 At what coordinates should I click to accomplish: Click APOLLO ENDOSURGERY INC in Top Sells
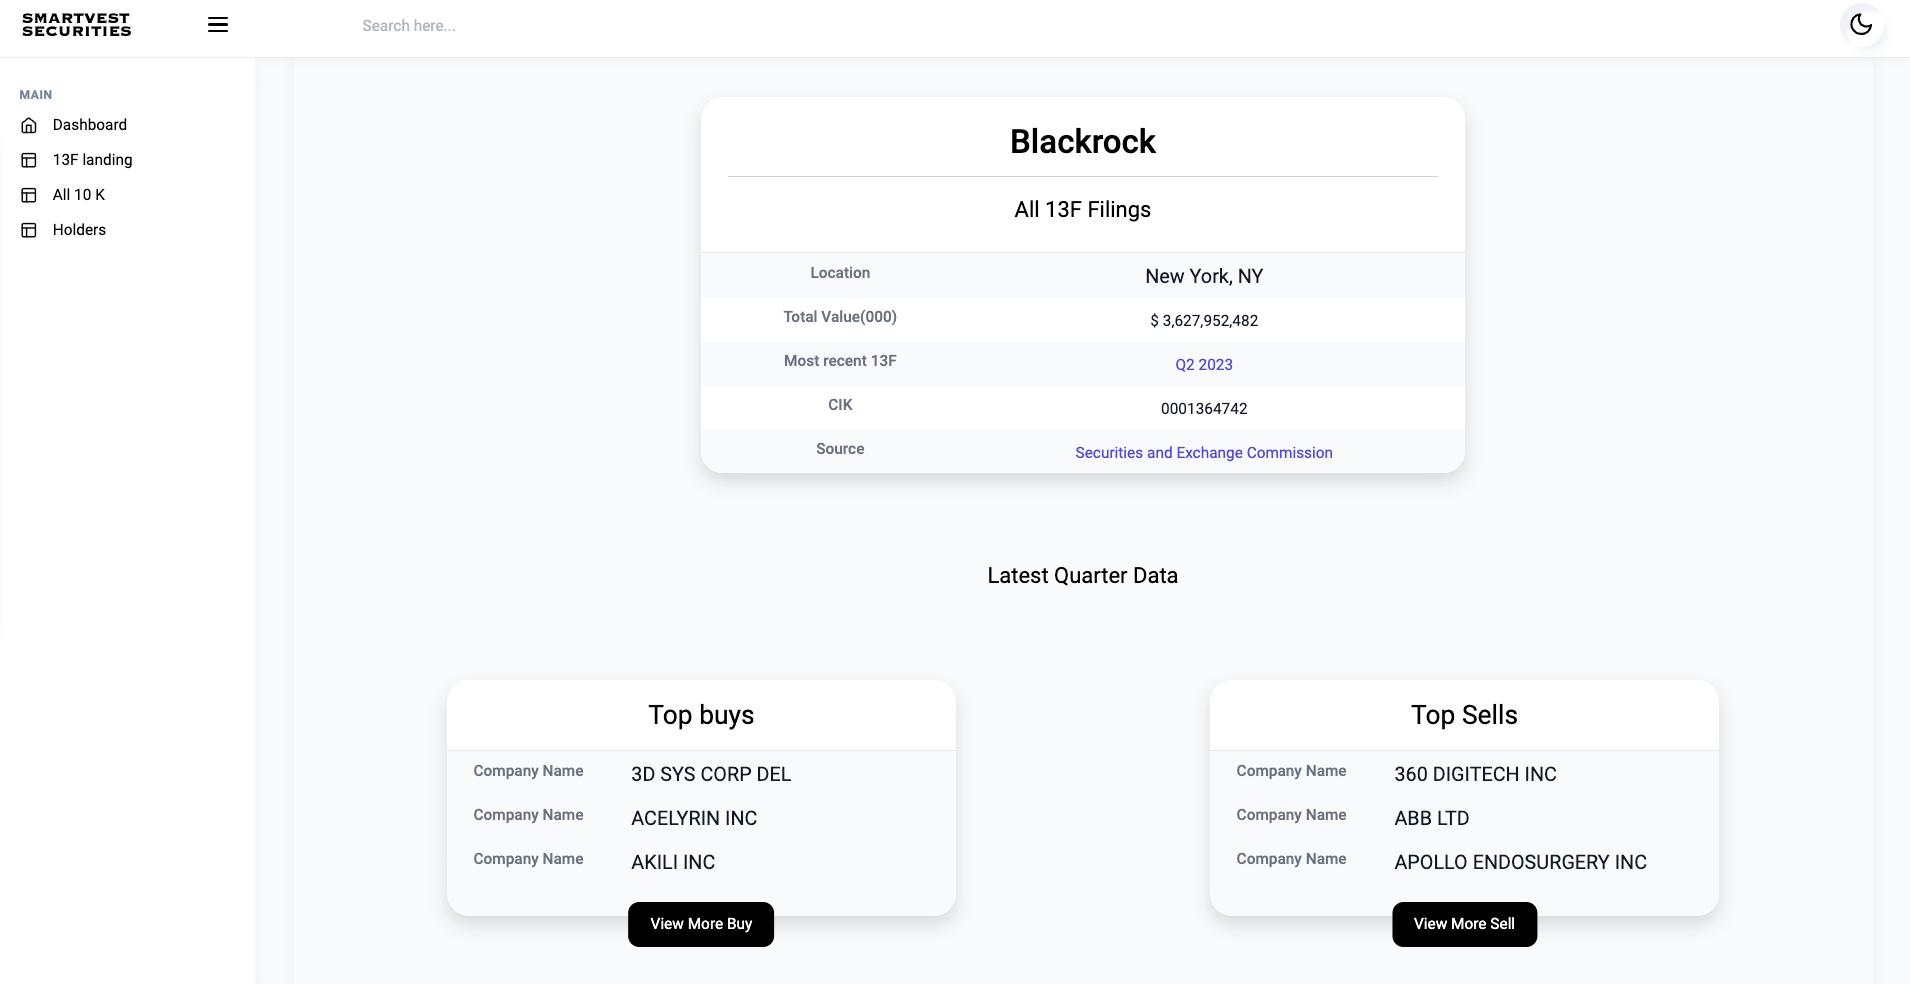pyautogui.click(x=1520, y=863)
